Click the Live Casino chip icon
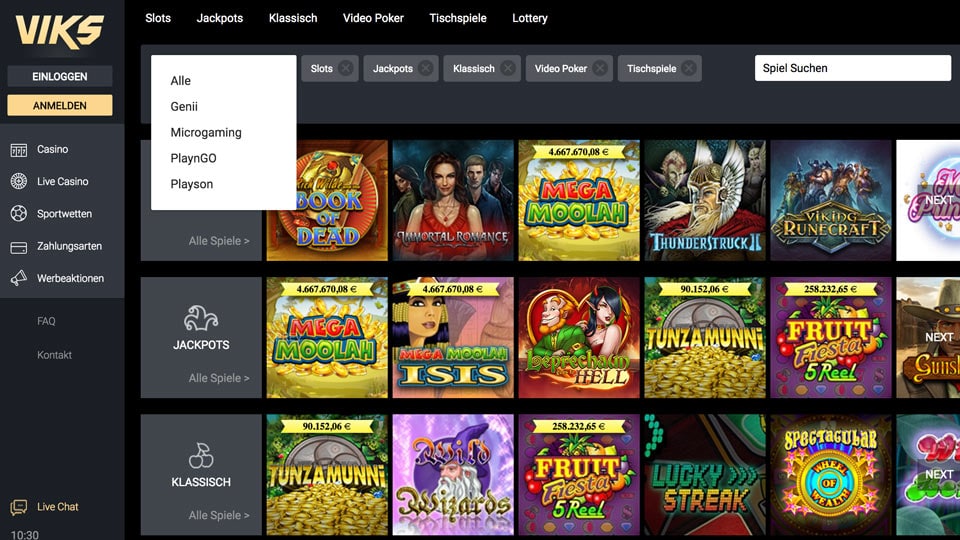The width and height of the screenshot is (960, 540). click(19, 181)
